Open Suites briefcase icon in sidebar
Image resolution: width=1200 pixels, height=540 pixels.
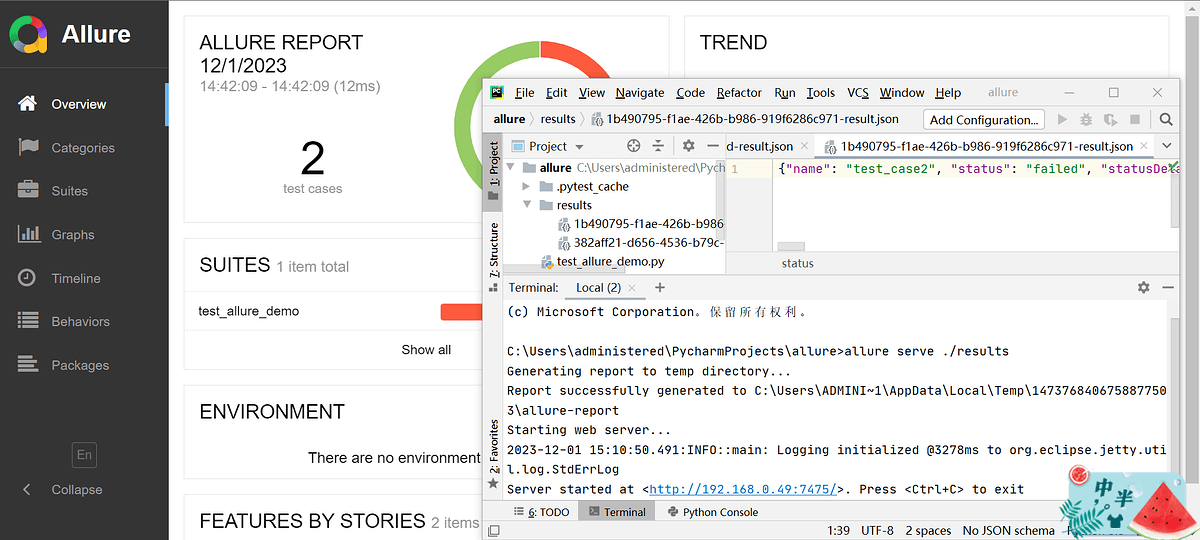28,190
